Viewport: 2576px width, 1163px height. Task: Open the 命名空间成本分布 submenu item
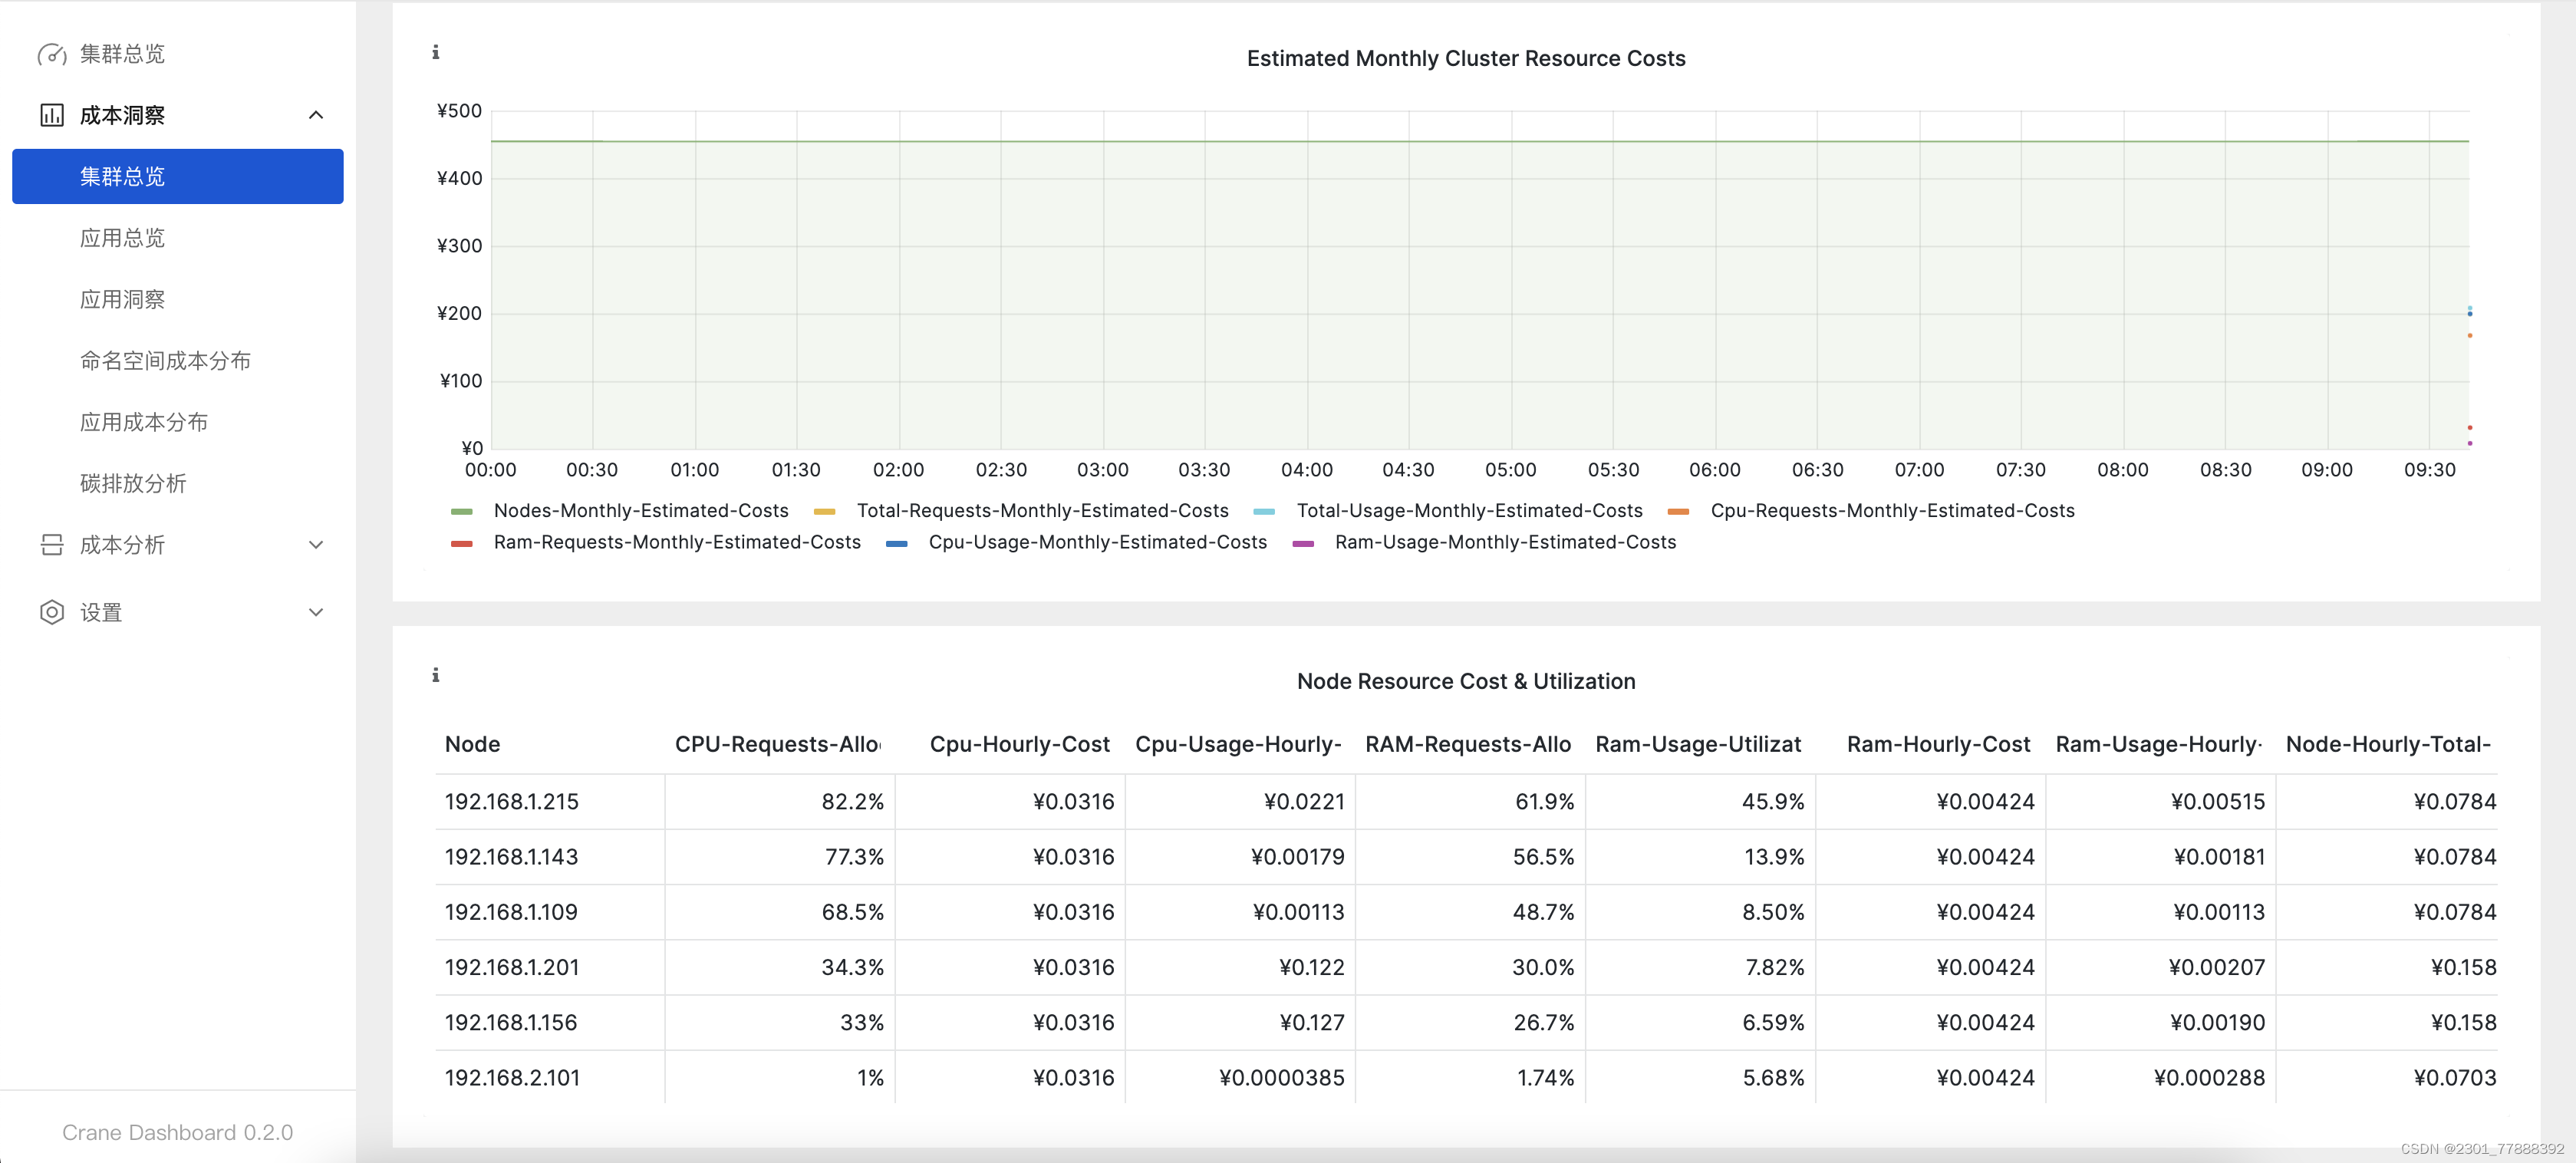(165, 361)
